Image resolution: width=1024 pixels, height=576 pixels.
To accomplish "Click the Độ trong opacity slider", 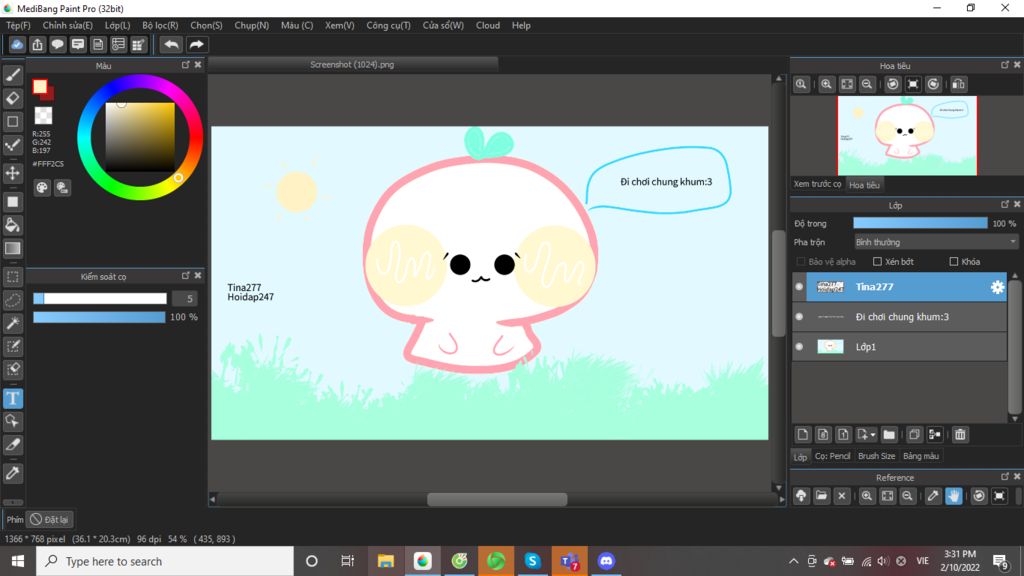I will point(920,223).
